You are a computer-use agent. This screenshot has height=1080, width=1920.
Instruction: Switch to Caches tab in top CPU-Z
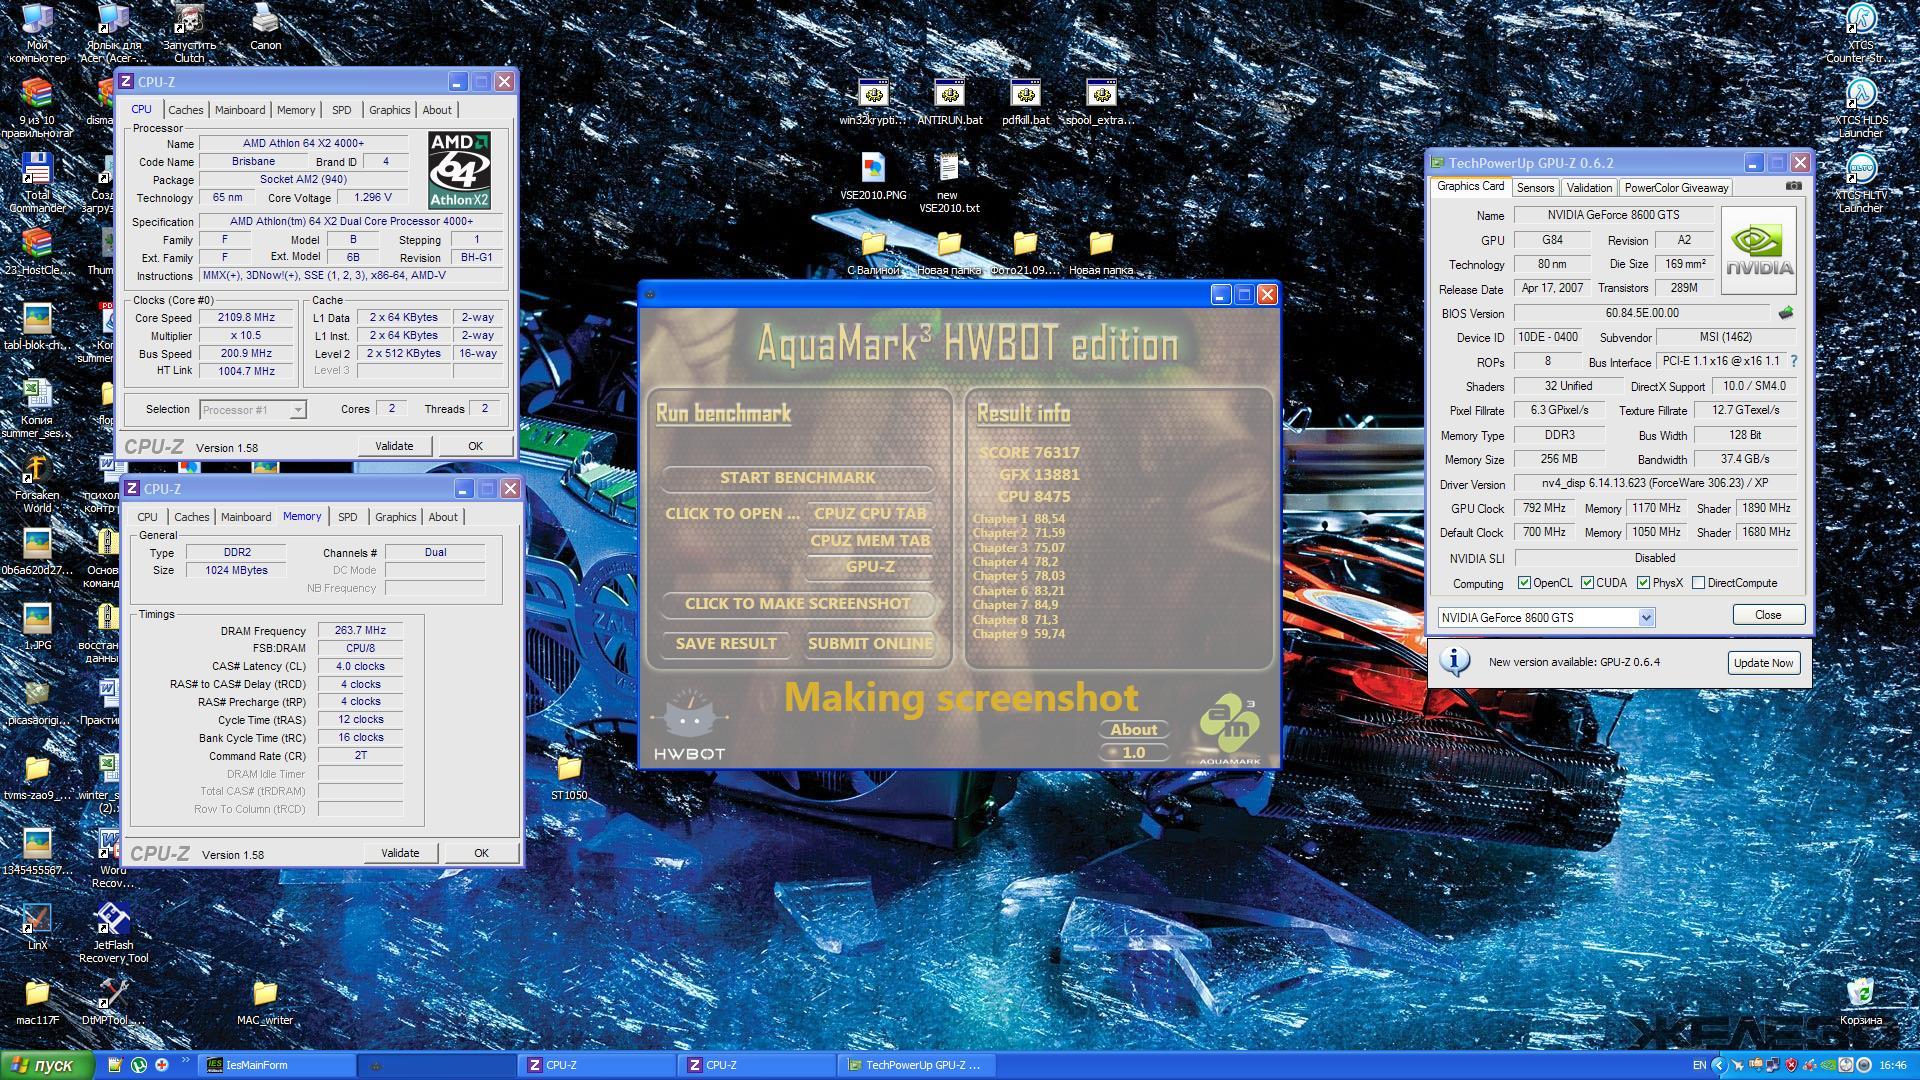(185, 110)
